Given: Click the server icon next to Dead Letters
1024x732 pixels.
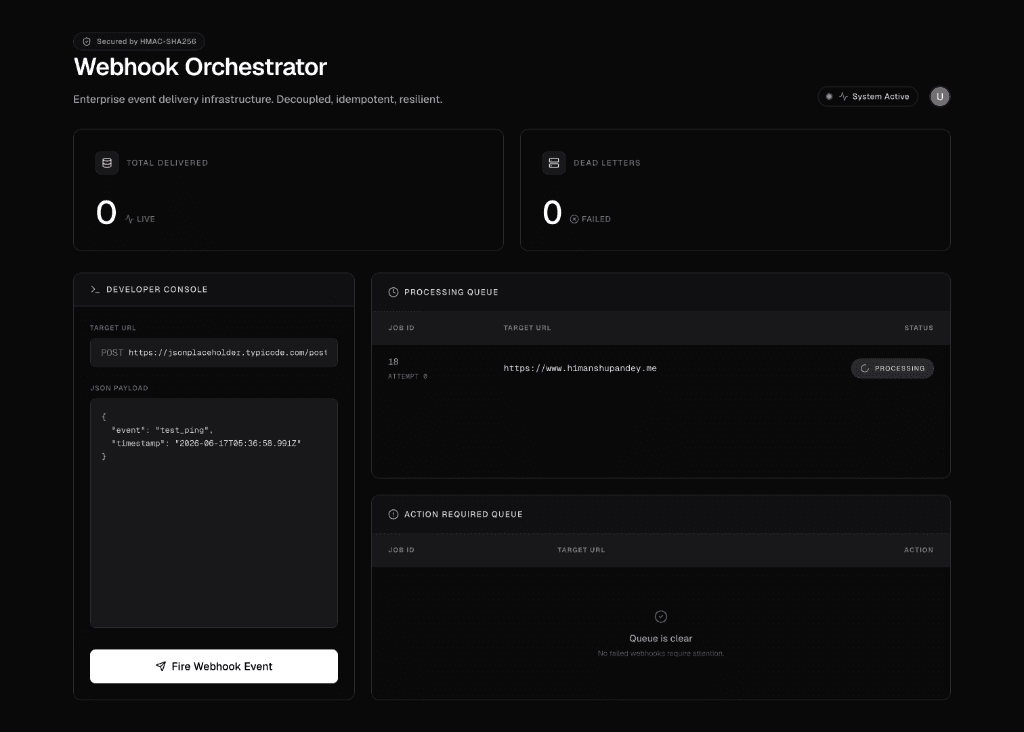Looking at the screenshot, I should (554, 163).
